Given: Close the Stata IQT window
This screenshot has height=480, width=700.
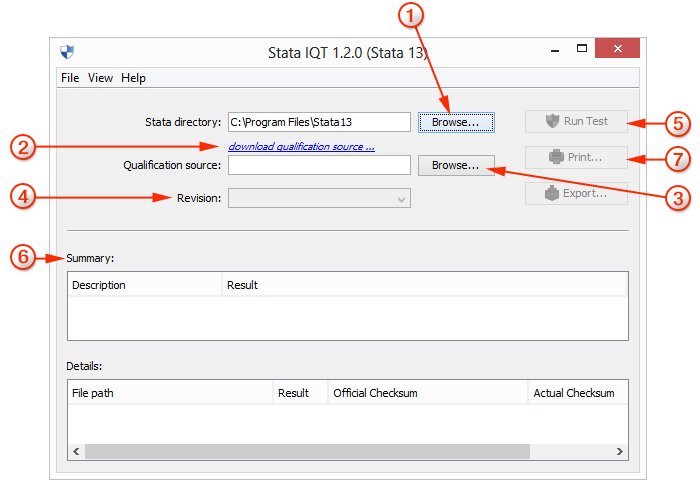Looking at the screenshot, I should (x=617, y=48).
